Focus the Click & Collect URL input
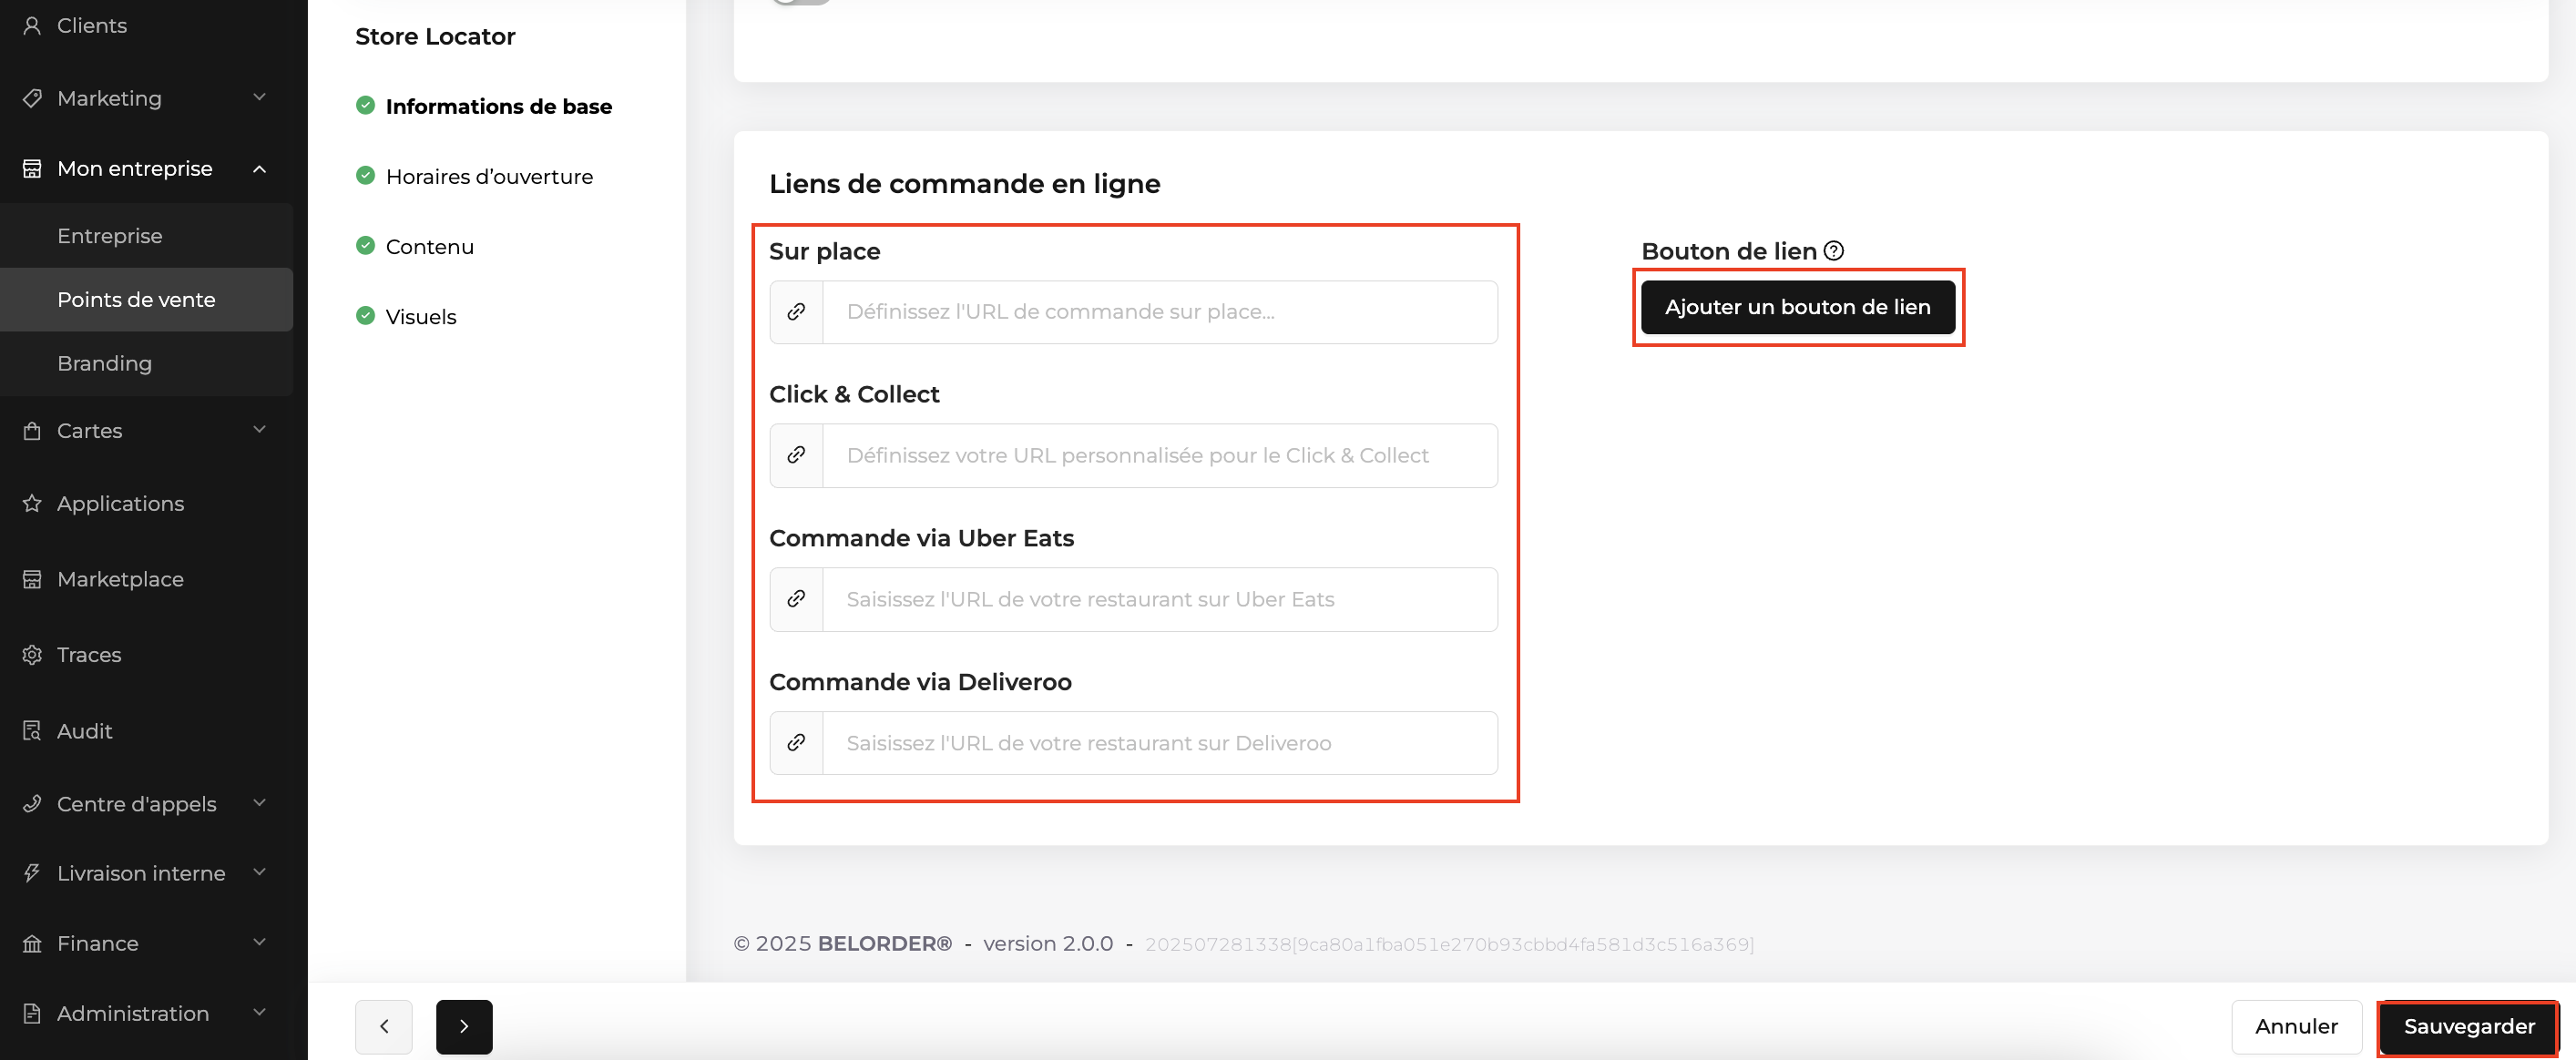 click(1160, 455)
